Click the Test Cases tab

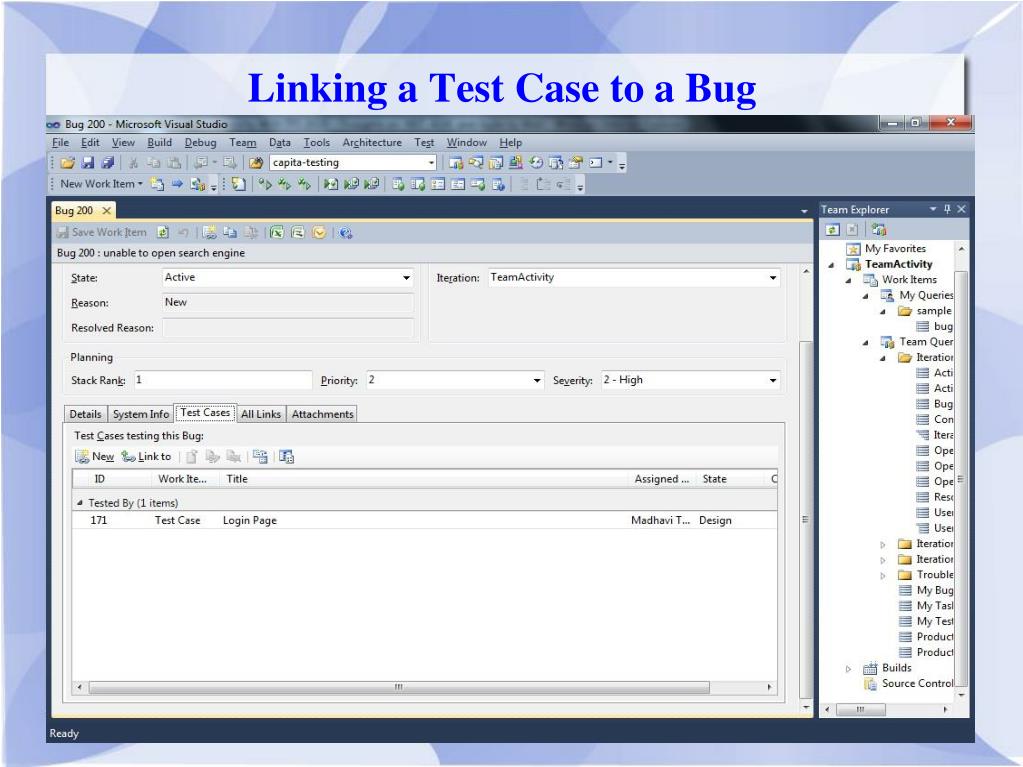pos(206,413)
